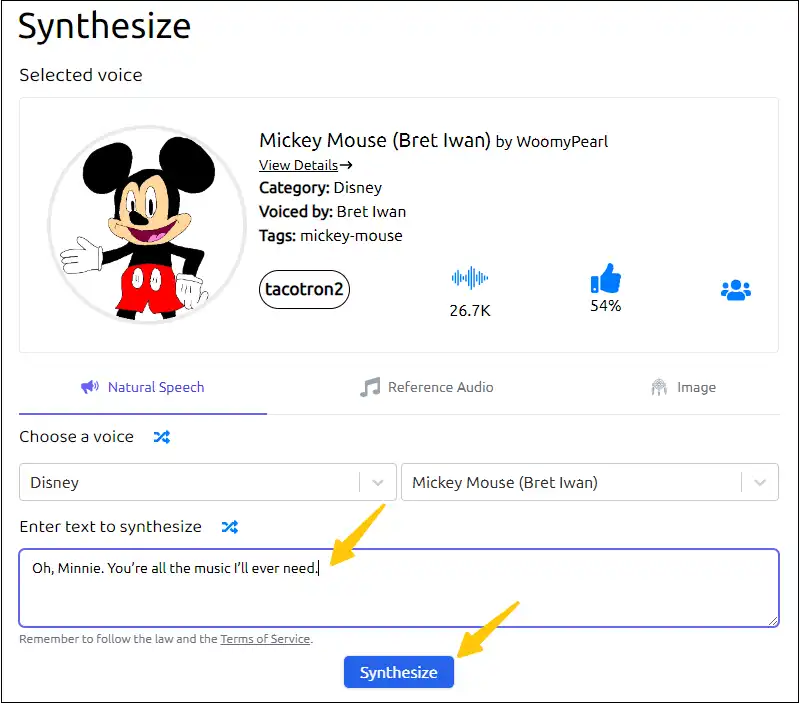Click the Synthesize page heading
Image resolution: width=799 pixels, height=703 pixels.
click(104, 26)
